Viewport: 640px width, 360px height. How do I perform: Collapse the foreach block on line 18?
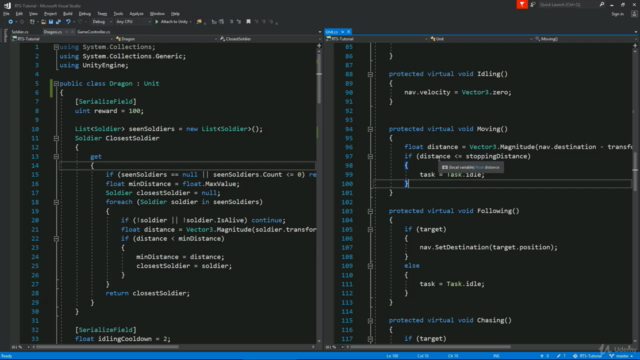pos(56,202)
